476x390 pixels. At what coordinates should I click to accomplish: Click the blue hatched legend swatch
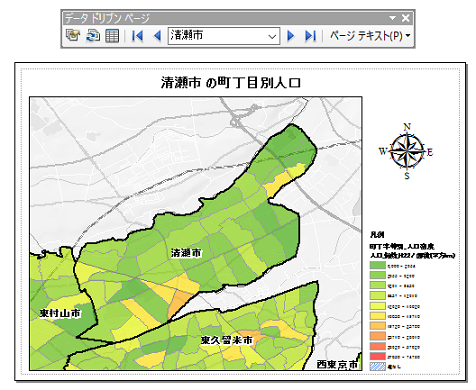click(378, 366)
